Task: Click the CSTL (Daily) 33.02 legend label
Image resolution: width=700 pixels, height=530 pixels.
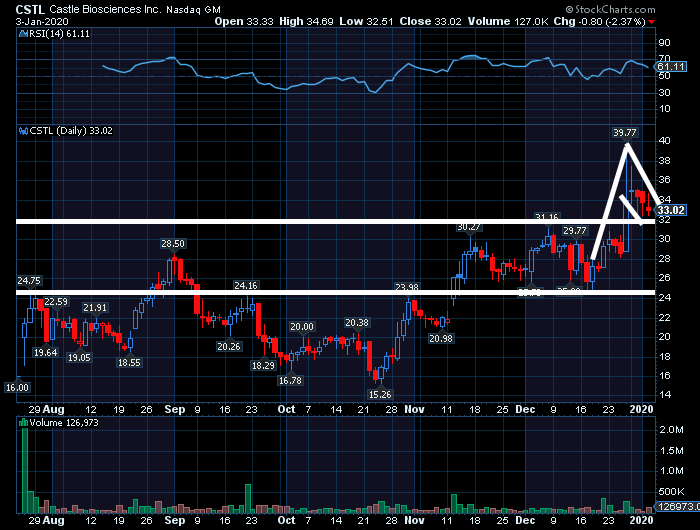Action: click(x=71, y=131)
